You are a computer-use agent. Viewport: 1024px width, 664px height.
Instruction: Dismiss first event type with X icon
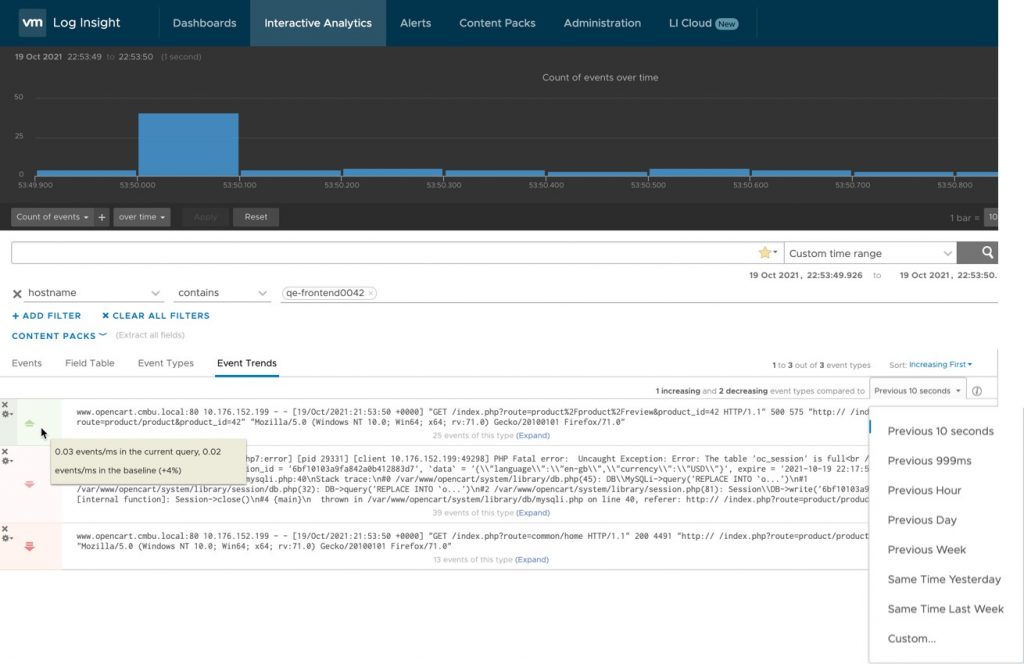click(5, 405)
